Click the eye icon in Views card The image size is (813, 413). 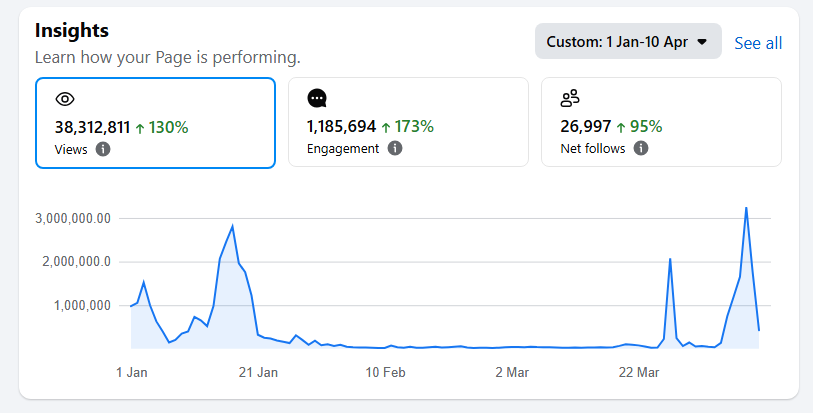point(65,98)
